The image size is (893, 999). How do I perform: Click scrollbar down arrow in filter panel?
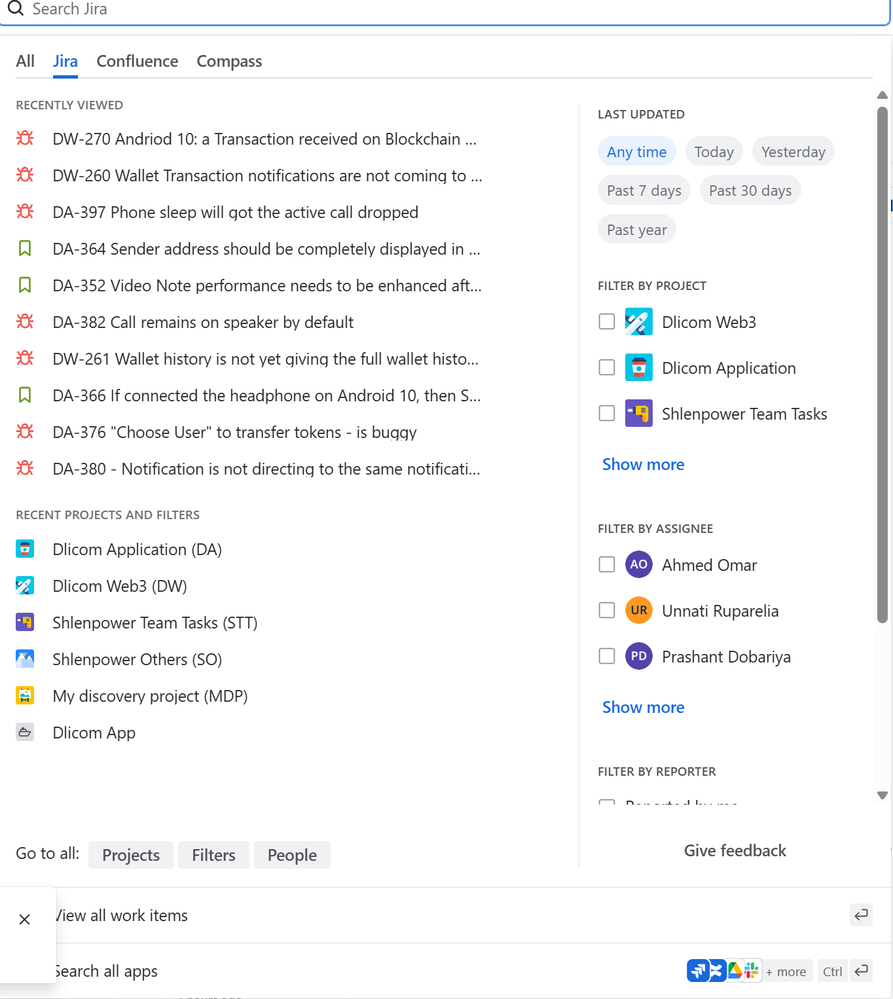click(882, 795)
